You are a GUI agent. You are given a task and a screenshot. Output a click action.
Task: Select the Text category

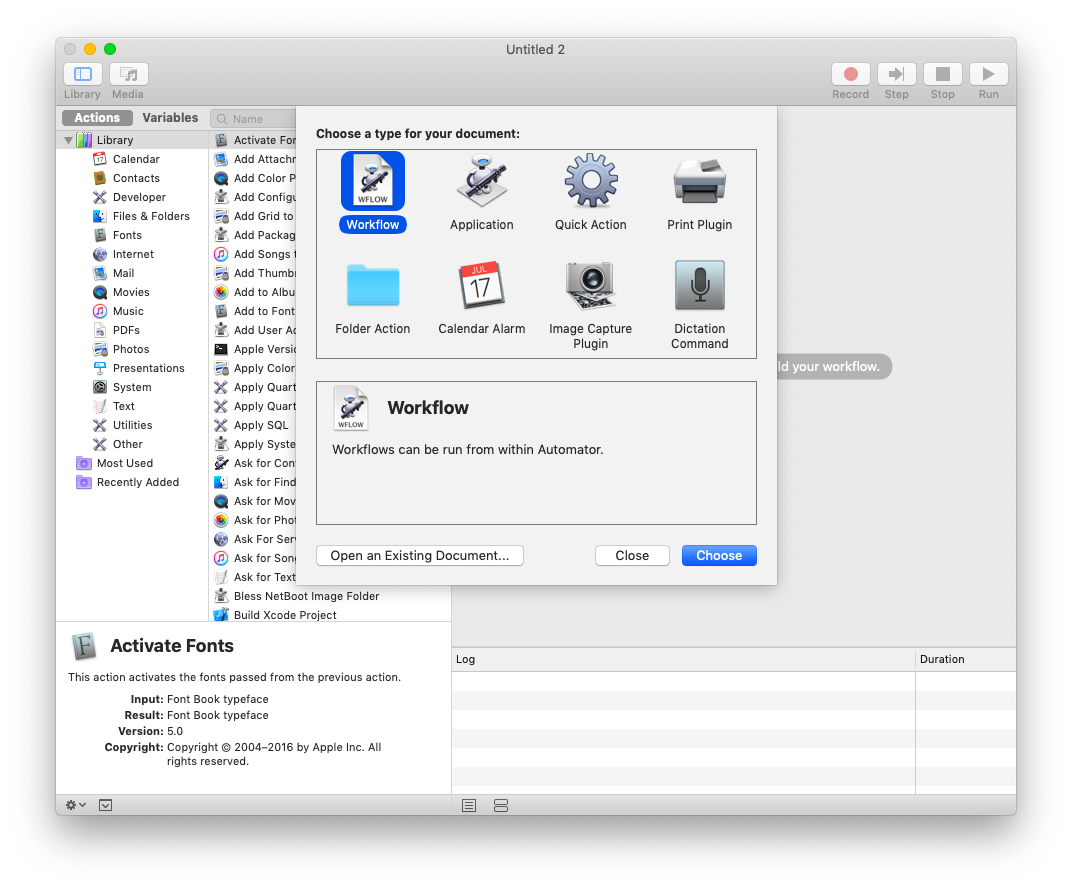tap(123, 406)
